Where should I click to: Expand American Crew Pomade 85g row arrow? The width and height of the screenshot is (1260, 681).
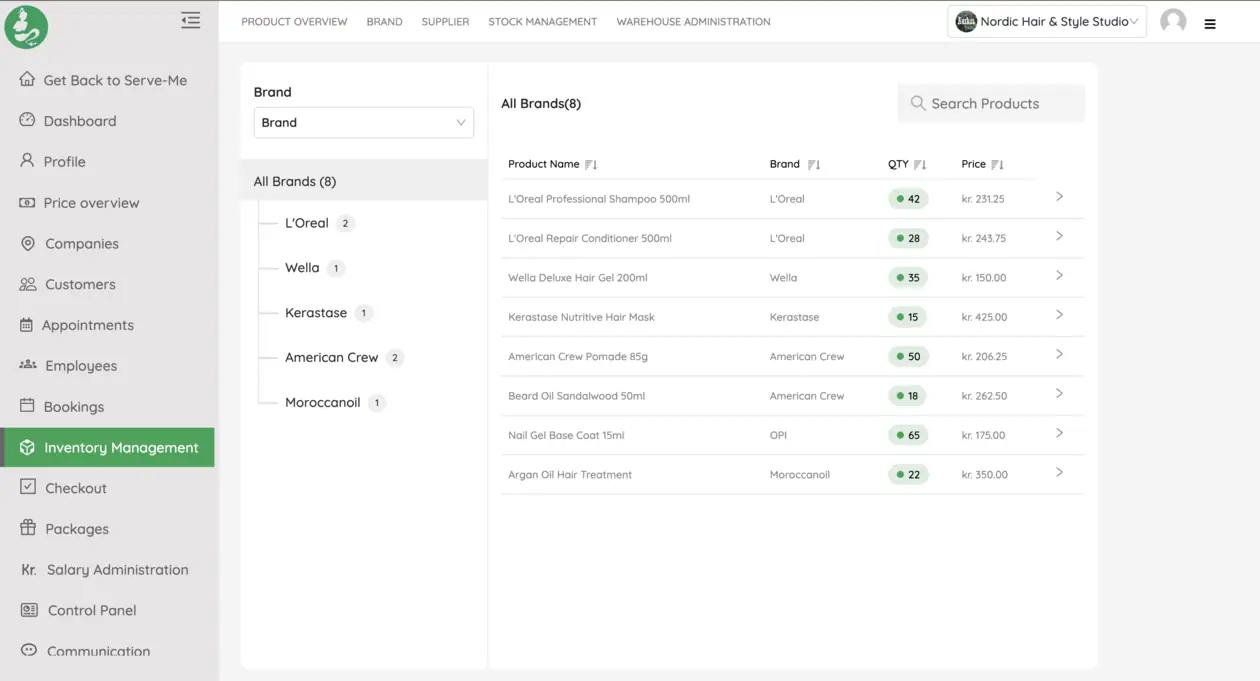pos(1059,354)
